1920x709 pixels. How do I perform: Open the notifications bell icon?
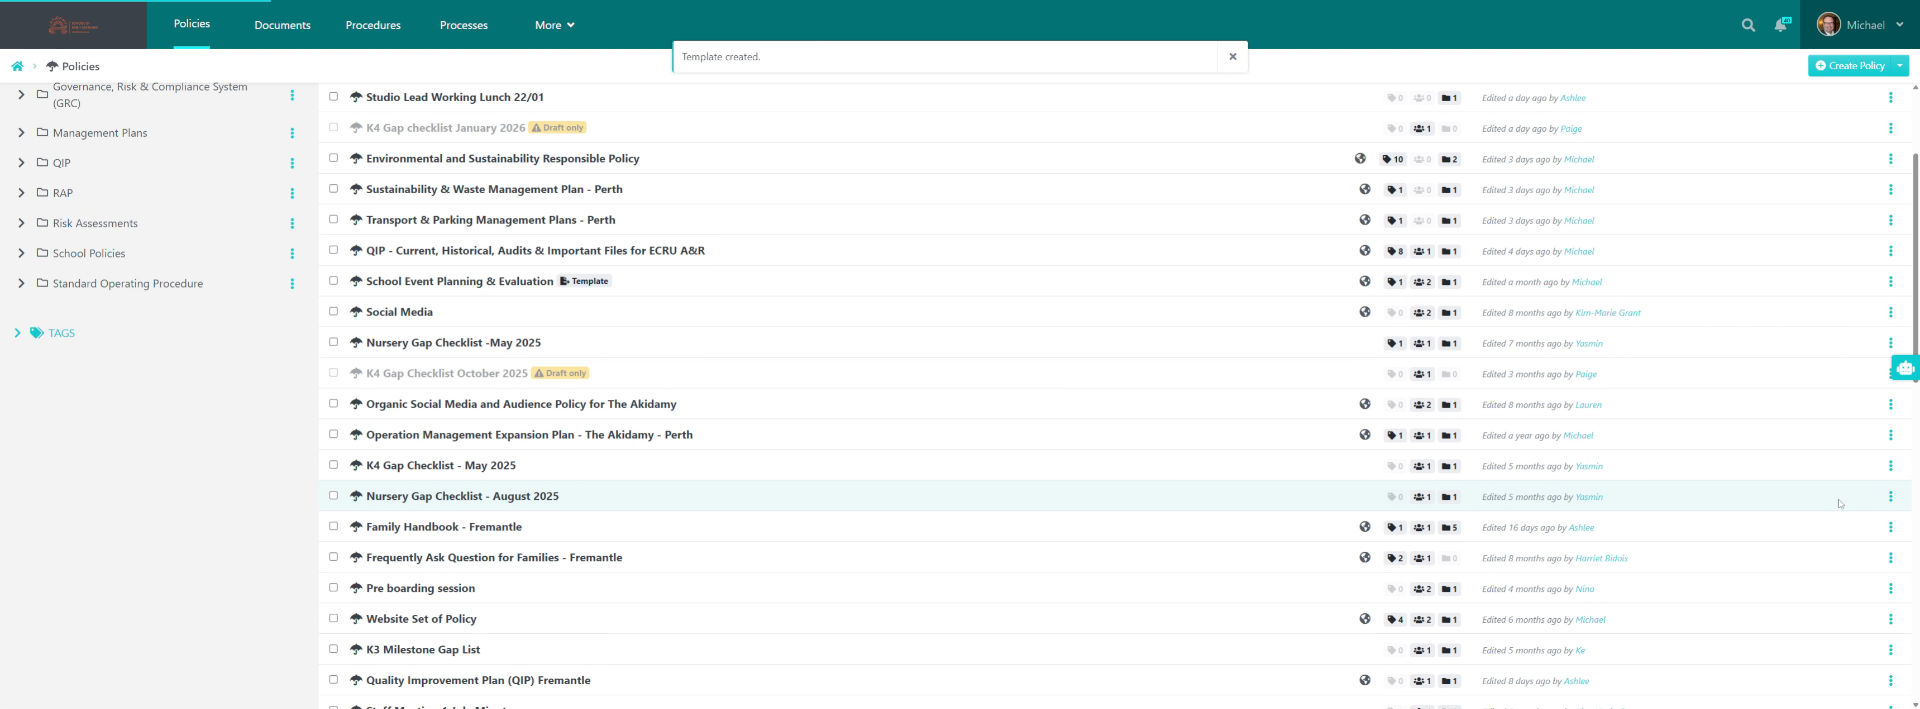pyautogui.click(x=1781, y=25)
